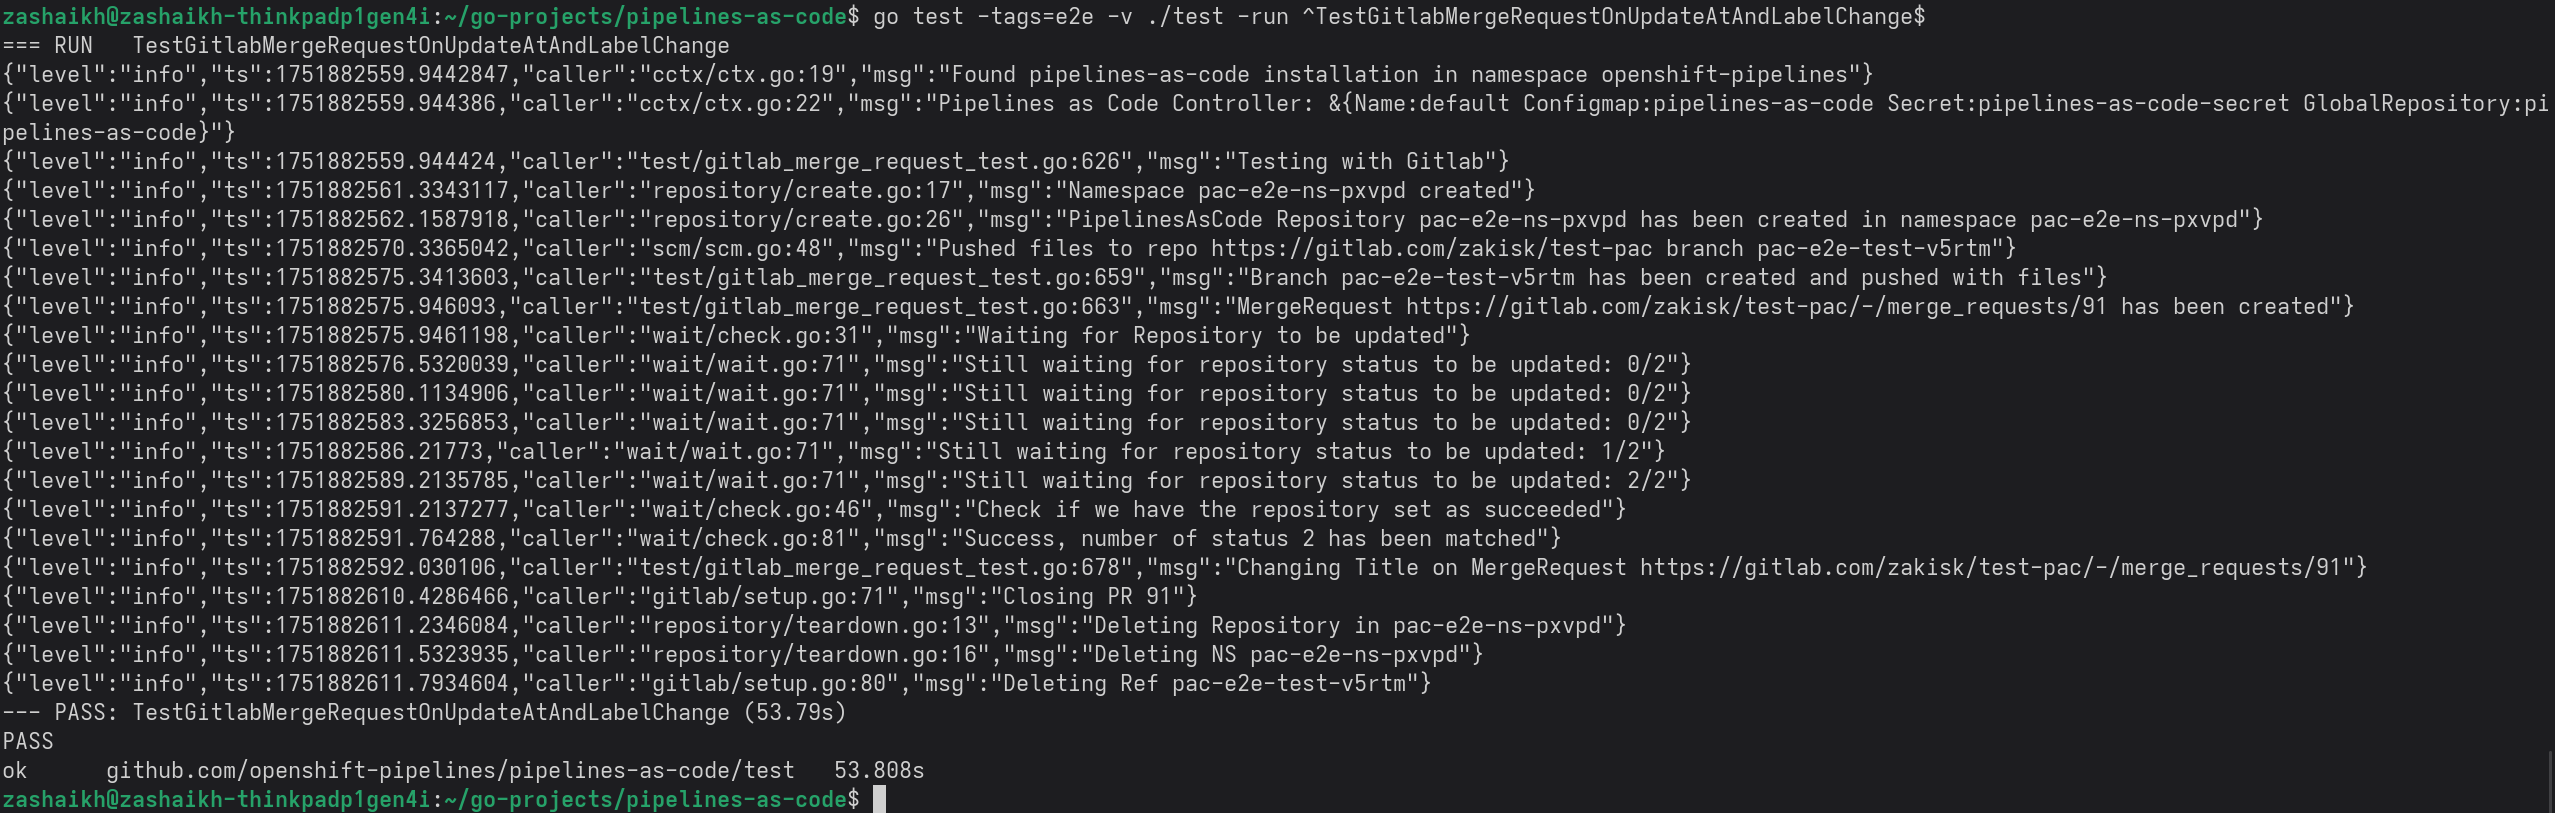Open merge request URL in "Changing Title" line
This screenshot has width=2555, height=813.
(1990, 567)
